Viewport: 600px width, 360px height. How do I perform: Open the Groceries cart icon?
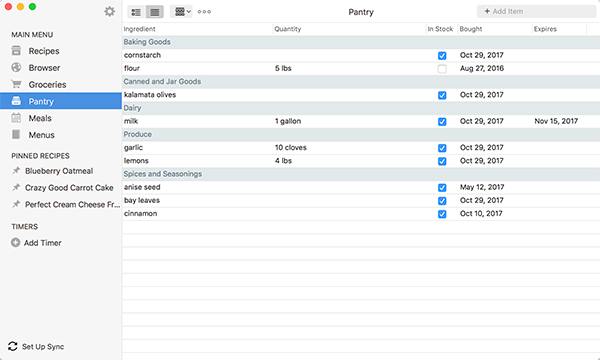coord(16,84)
